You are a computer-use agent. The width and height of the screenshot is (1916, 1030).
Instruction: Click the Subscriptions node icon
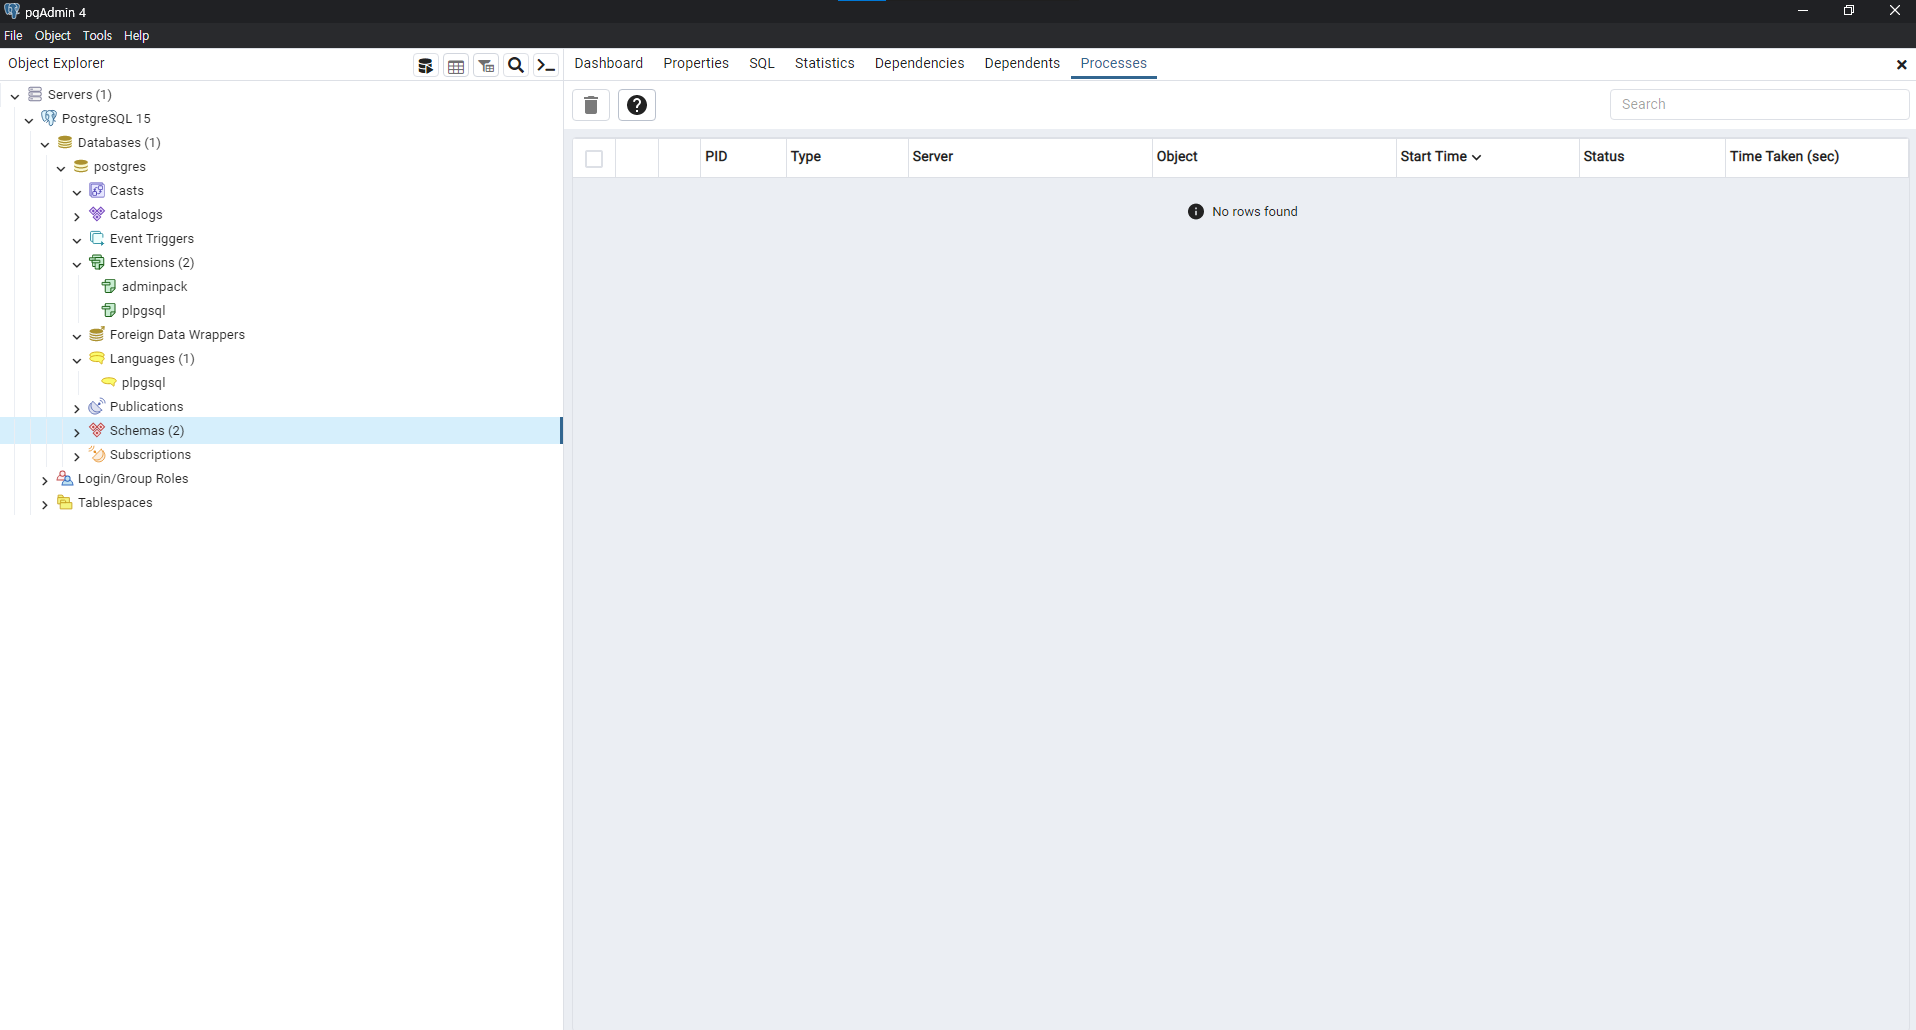pyautogui.click(x=97, y=454)
